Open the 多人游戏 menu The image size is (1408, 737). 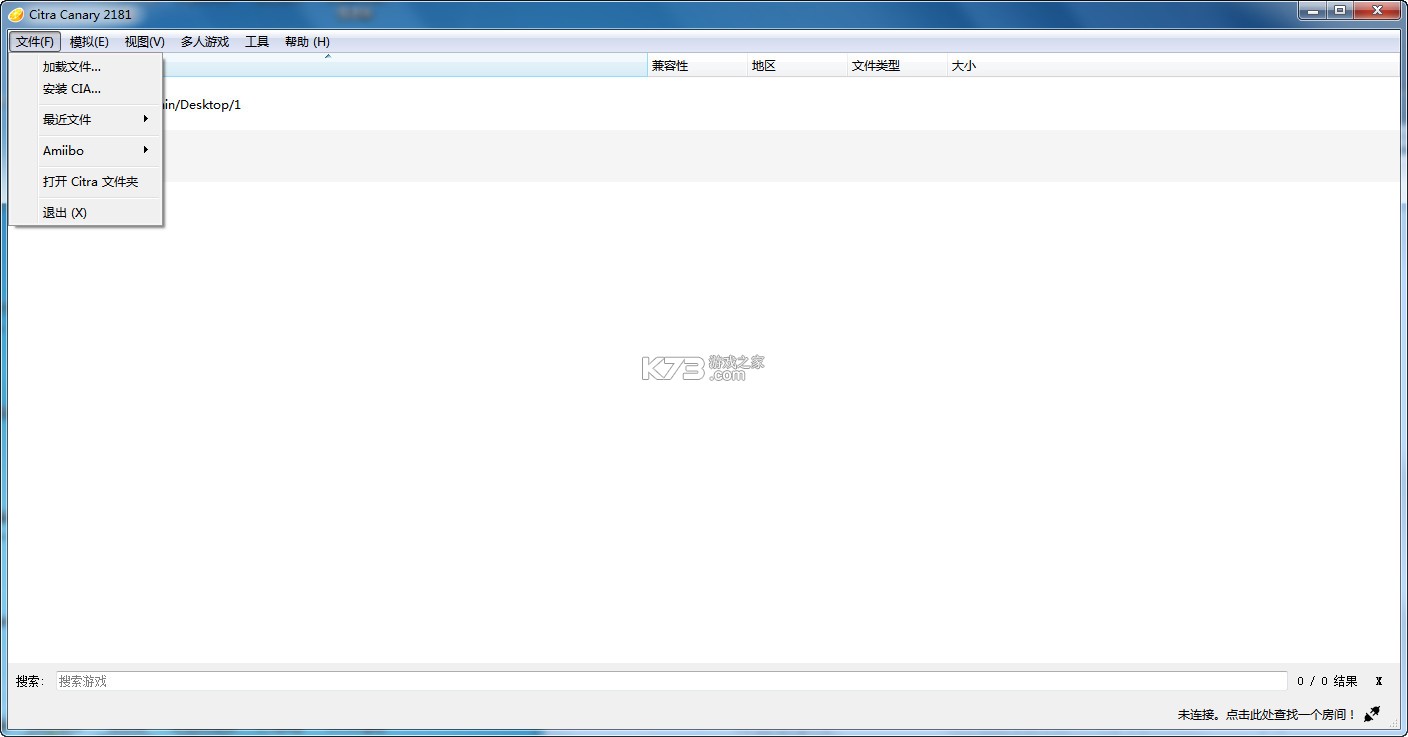(205, 42)
